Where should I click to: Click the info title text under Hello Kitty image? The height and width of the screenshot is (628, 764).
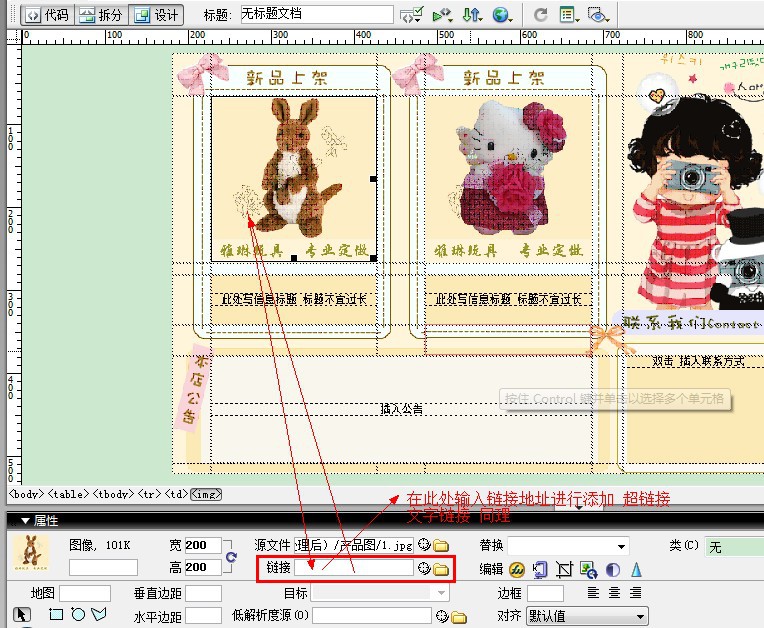[x=508, y=299]
